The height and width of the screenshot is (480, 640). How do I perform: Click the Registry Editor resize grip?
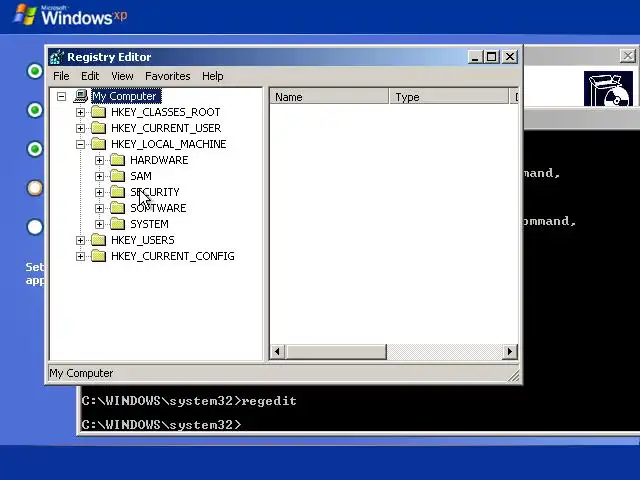click(x=514, y=376)
